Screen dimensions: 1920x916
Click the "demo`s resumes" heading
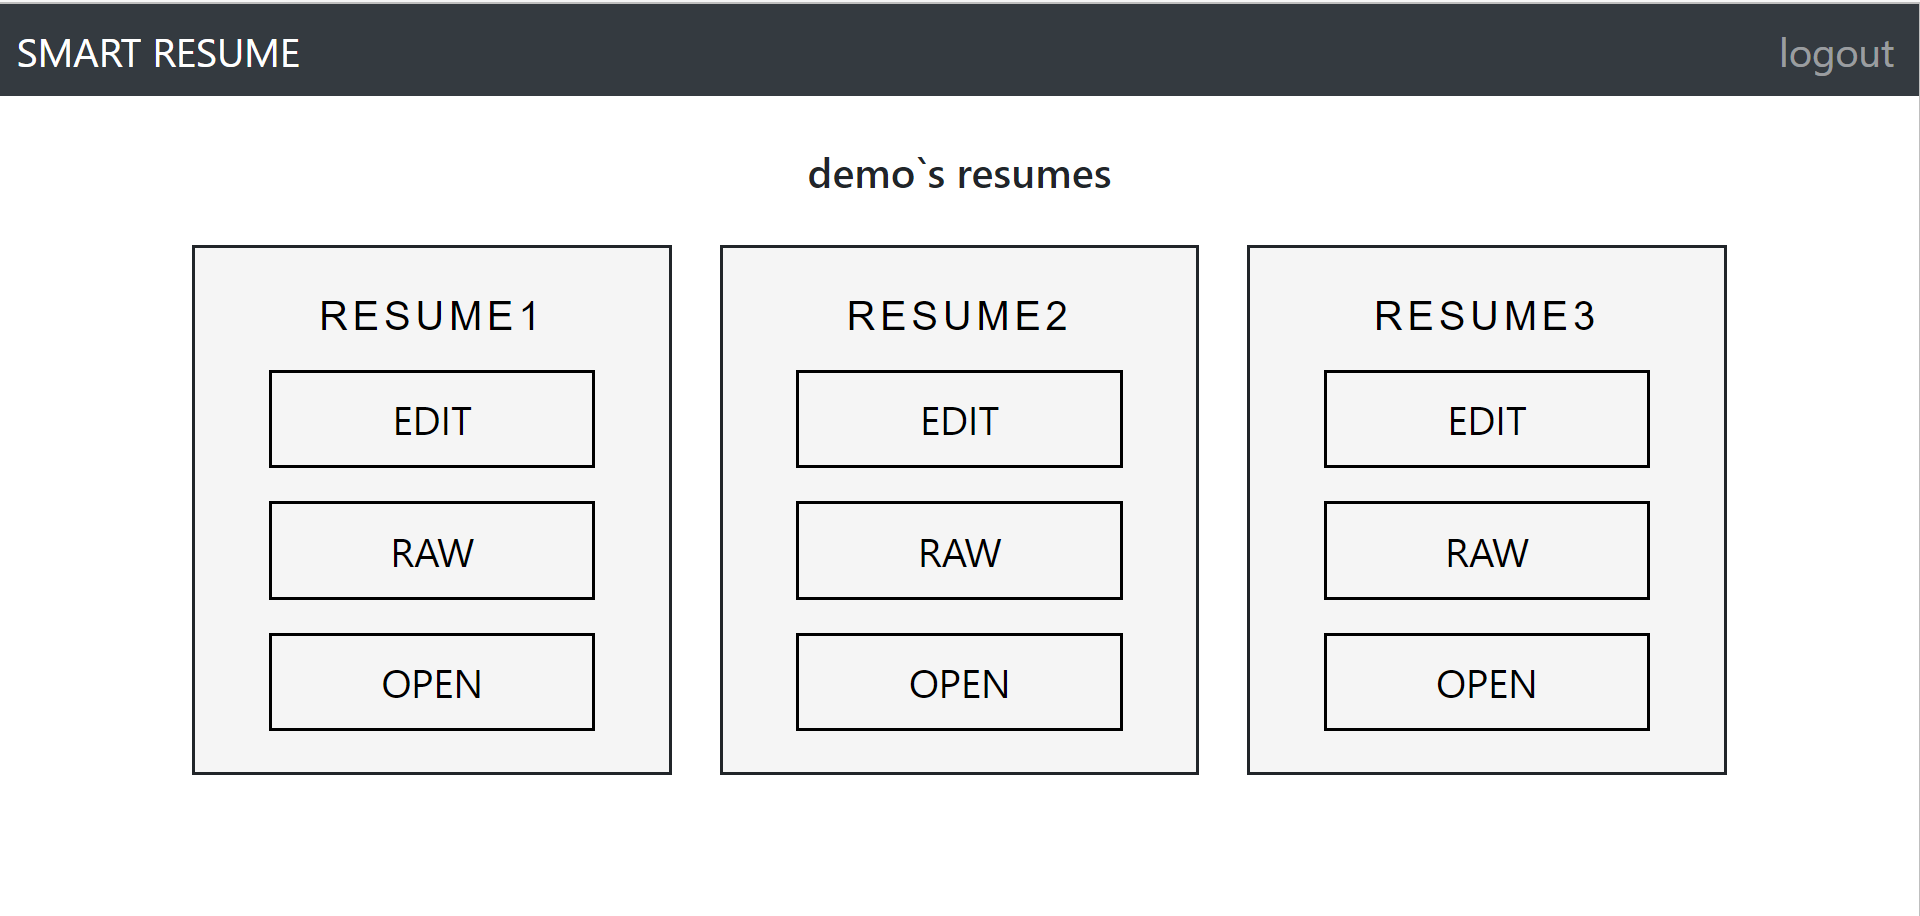point(959,174)
